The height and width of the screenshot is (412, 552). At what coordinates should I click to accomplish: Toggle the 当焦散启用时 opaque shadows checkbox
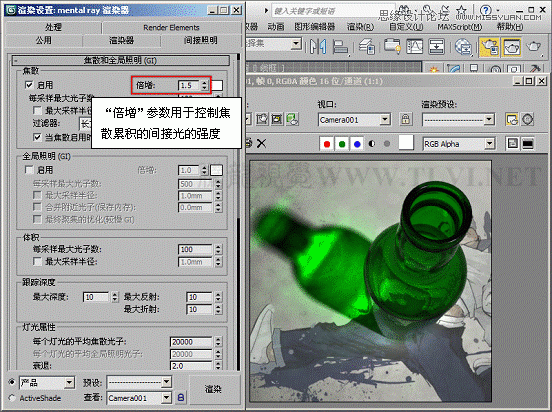(x=37, y=137)
